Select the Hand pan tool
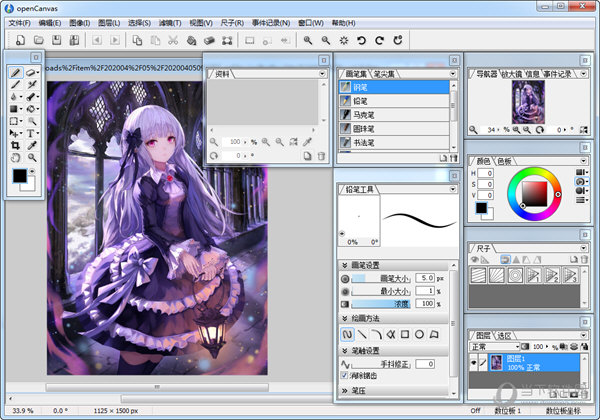This screenshot has height=420, width=600. pyautogui.click(x=15, y=158)
